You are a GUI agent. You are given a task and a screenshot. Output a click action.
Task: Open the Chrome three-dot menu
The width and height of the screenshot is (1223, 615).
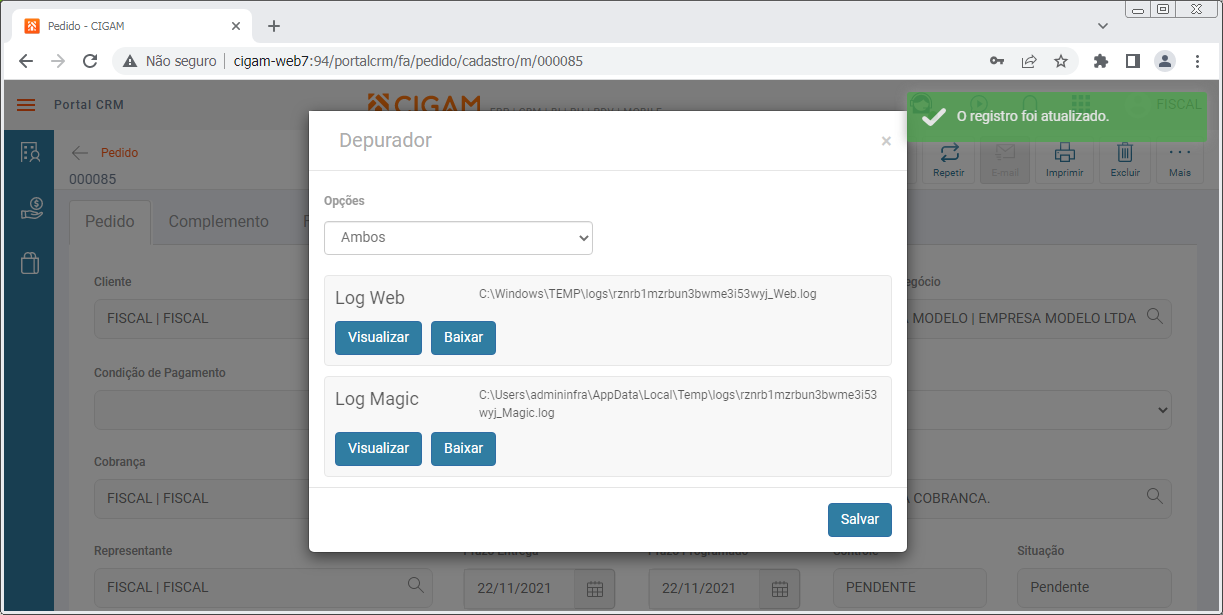tap(1197, 61)
